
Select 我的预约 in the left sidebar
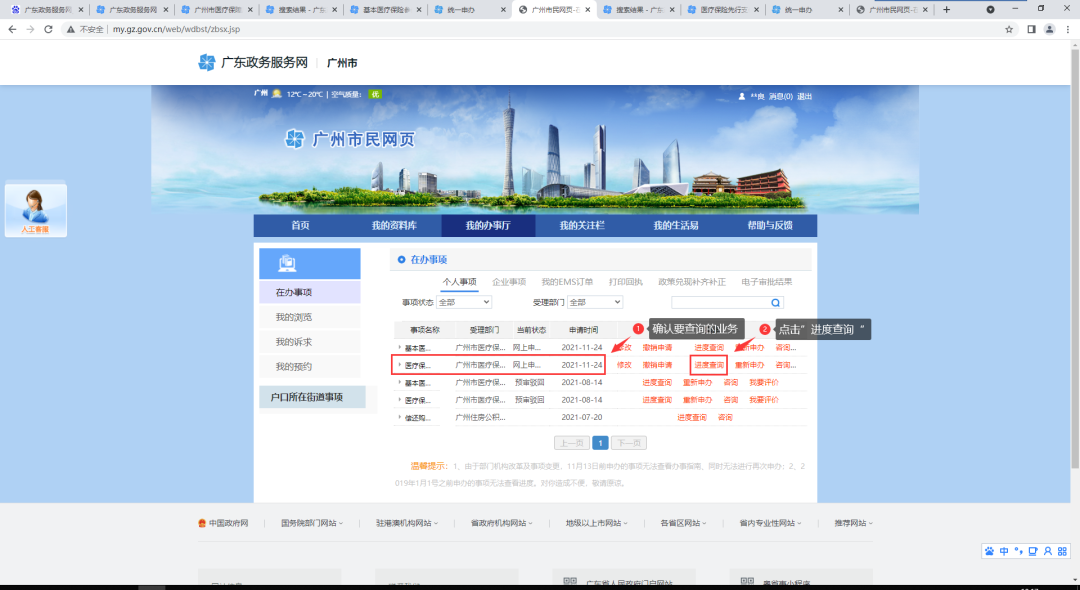(x=294, y=367)
